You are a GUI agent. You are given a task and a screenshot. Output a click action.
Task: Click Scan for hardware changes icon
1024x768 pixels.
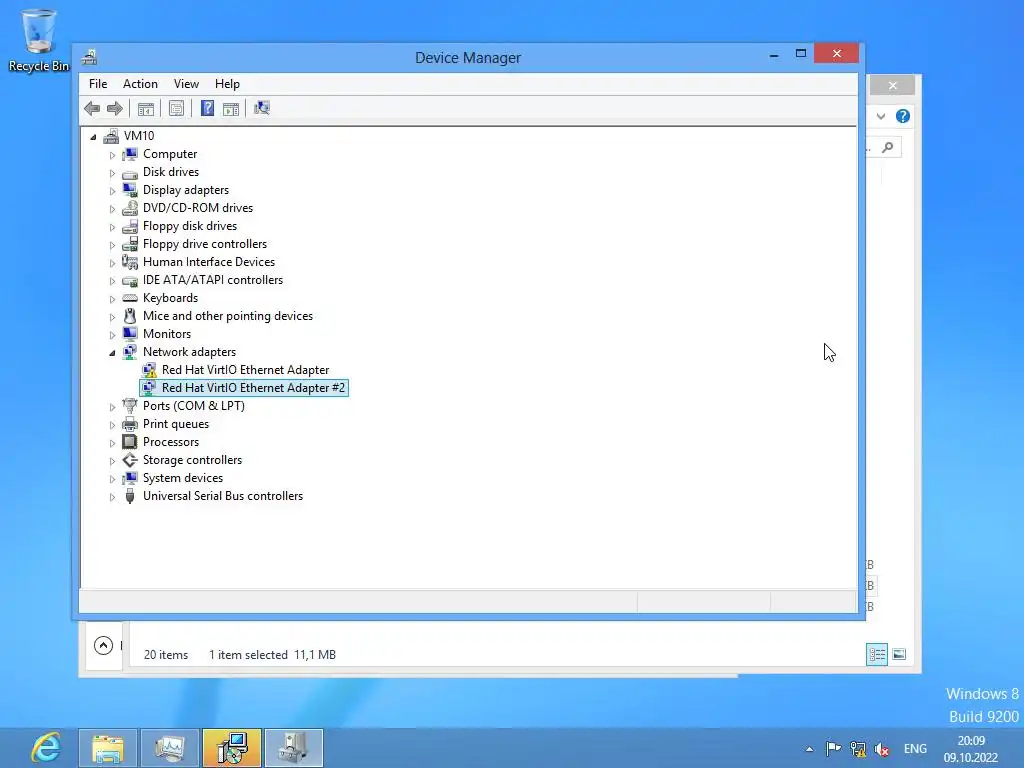[x=262, y=108]
